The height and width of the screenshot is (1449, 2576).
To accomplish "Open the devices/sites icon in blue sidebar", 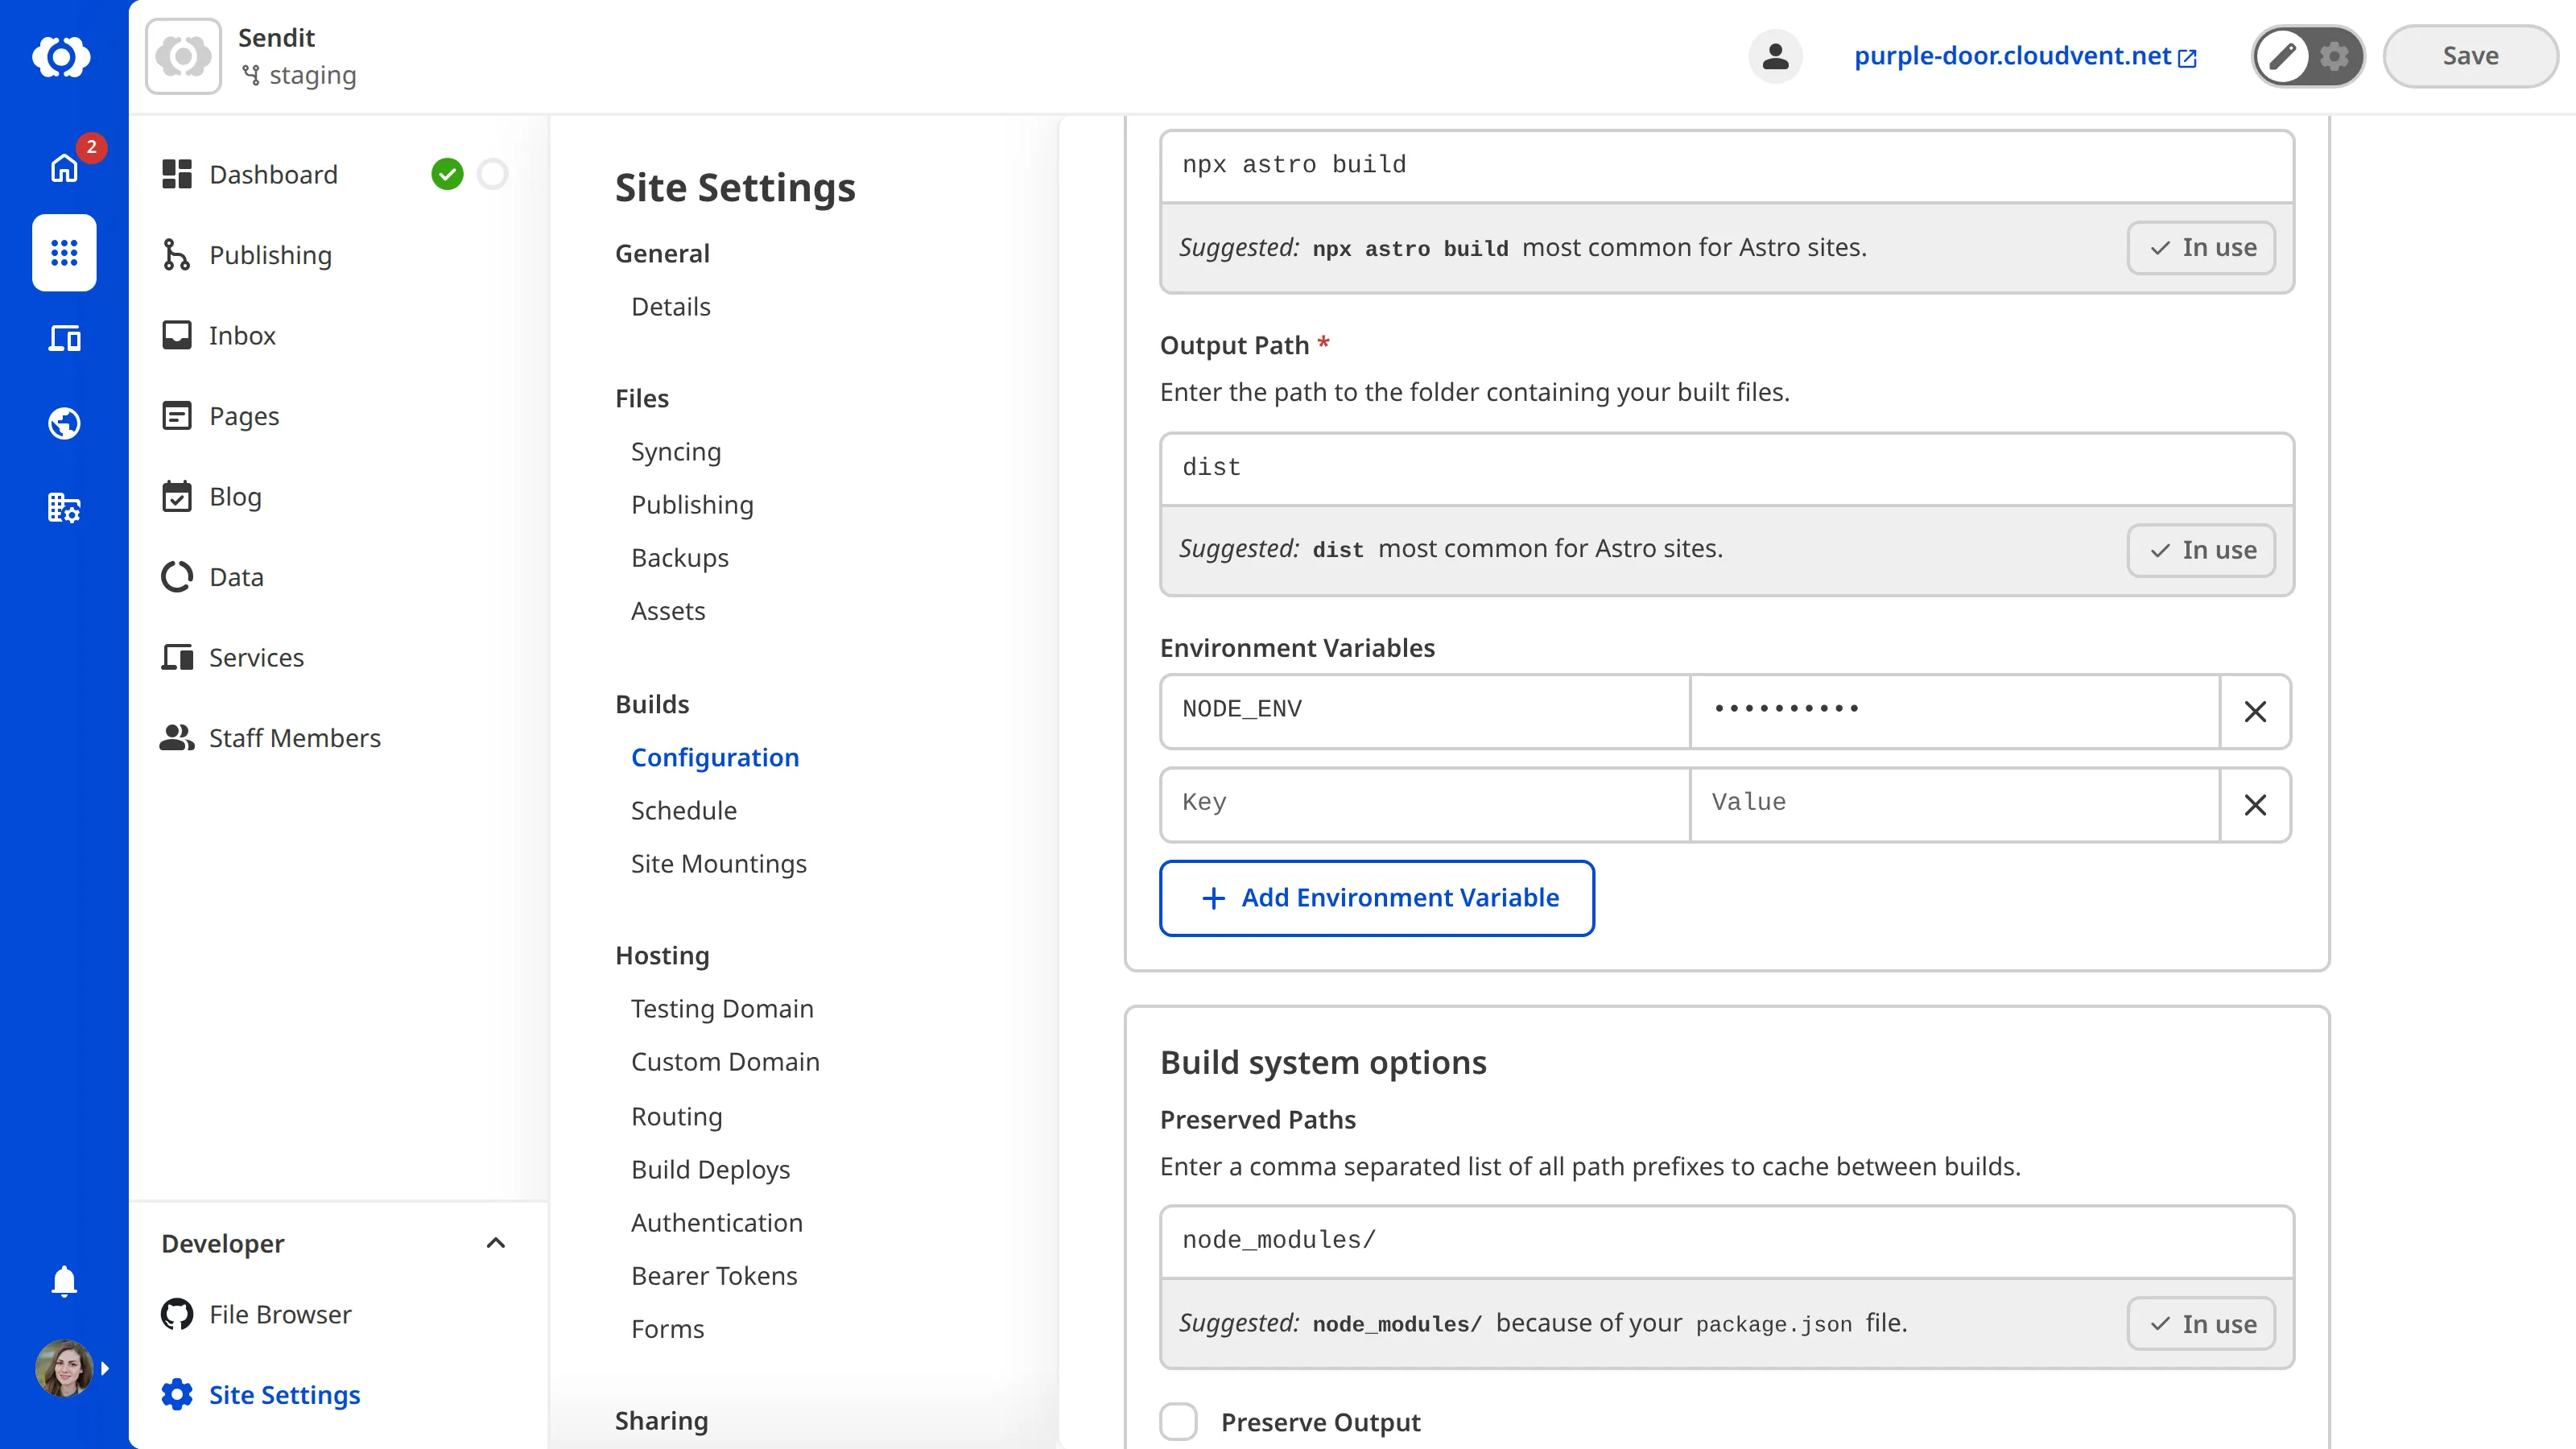I will (x=63, y=338).
